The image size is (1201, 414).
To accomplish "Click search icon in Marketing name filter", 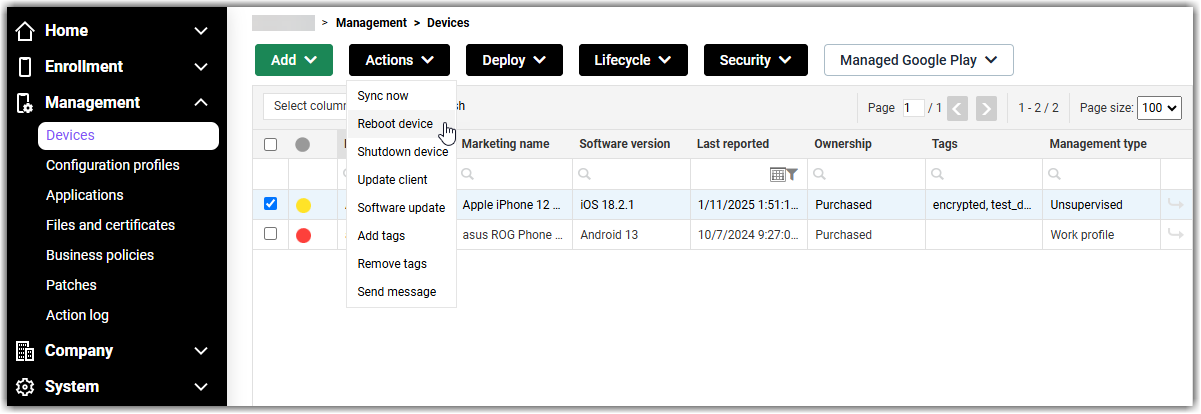I will (x=468, y=174).
